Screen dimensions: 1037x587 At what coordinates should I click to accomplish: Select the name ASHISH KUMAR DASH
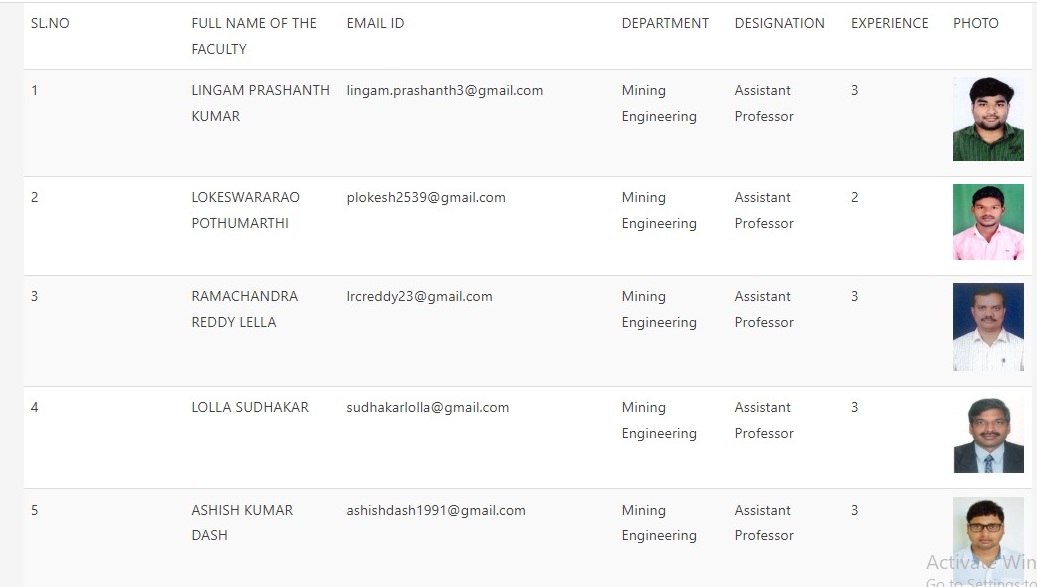click(x=242, y=523)
